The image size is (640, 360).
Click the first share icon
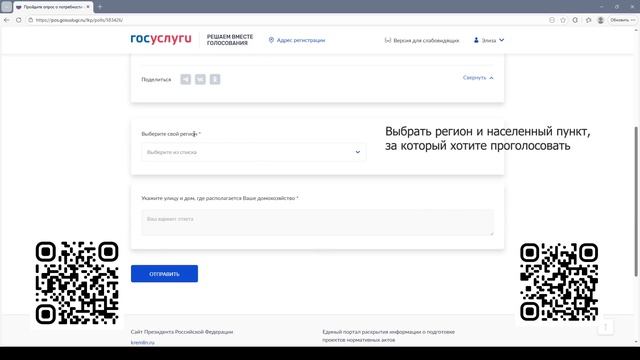186,79
